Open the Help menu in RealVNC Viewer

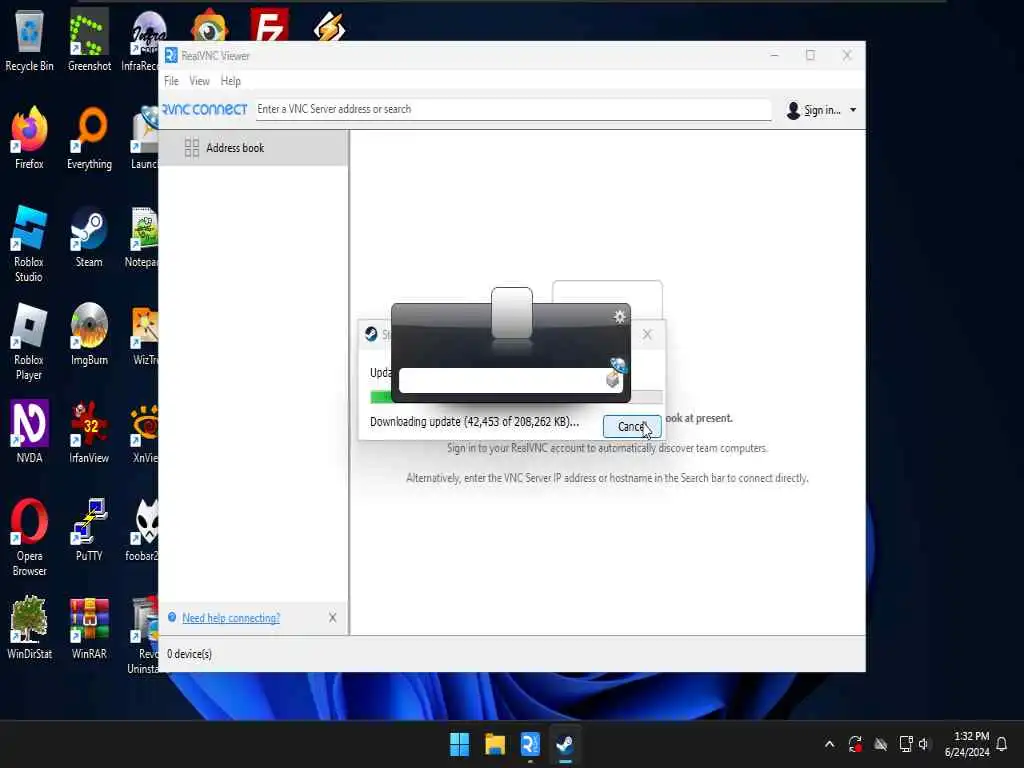click(x=231, y=81)
